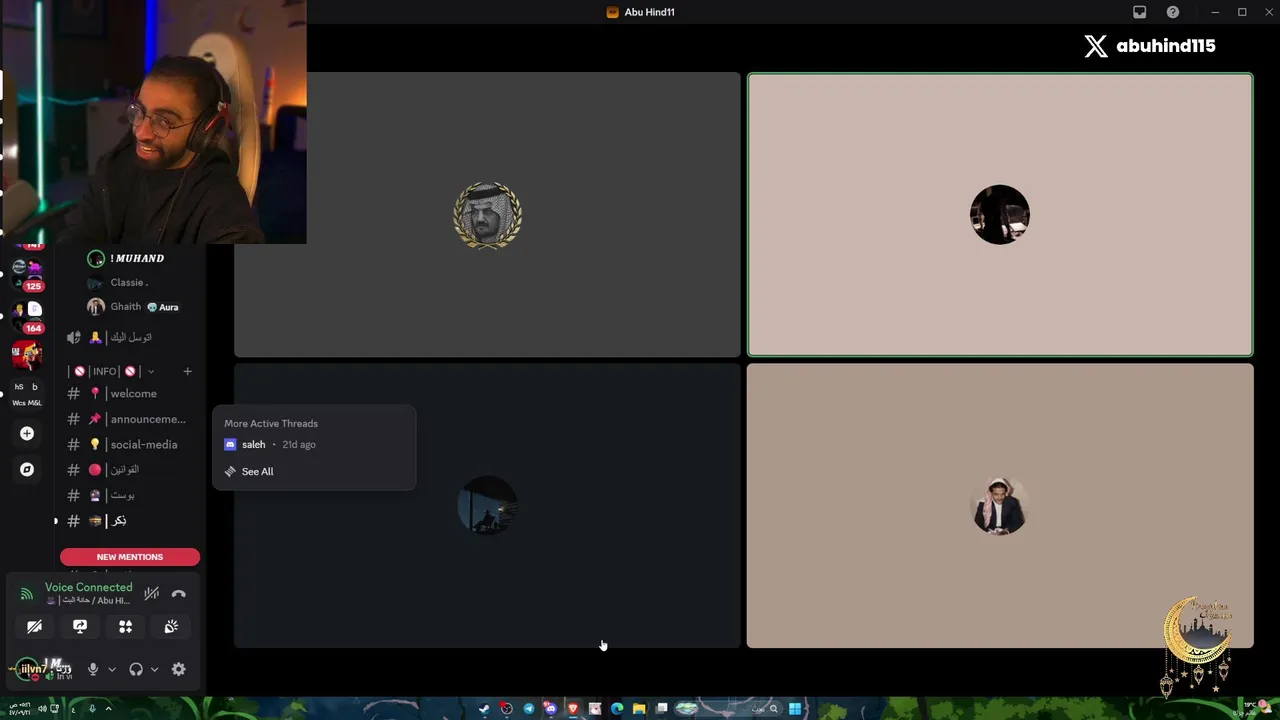
Task: Create channel in INFO category plus
Action: (187, 371)
